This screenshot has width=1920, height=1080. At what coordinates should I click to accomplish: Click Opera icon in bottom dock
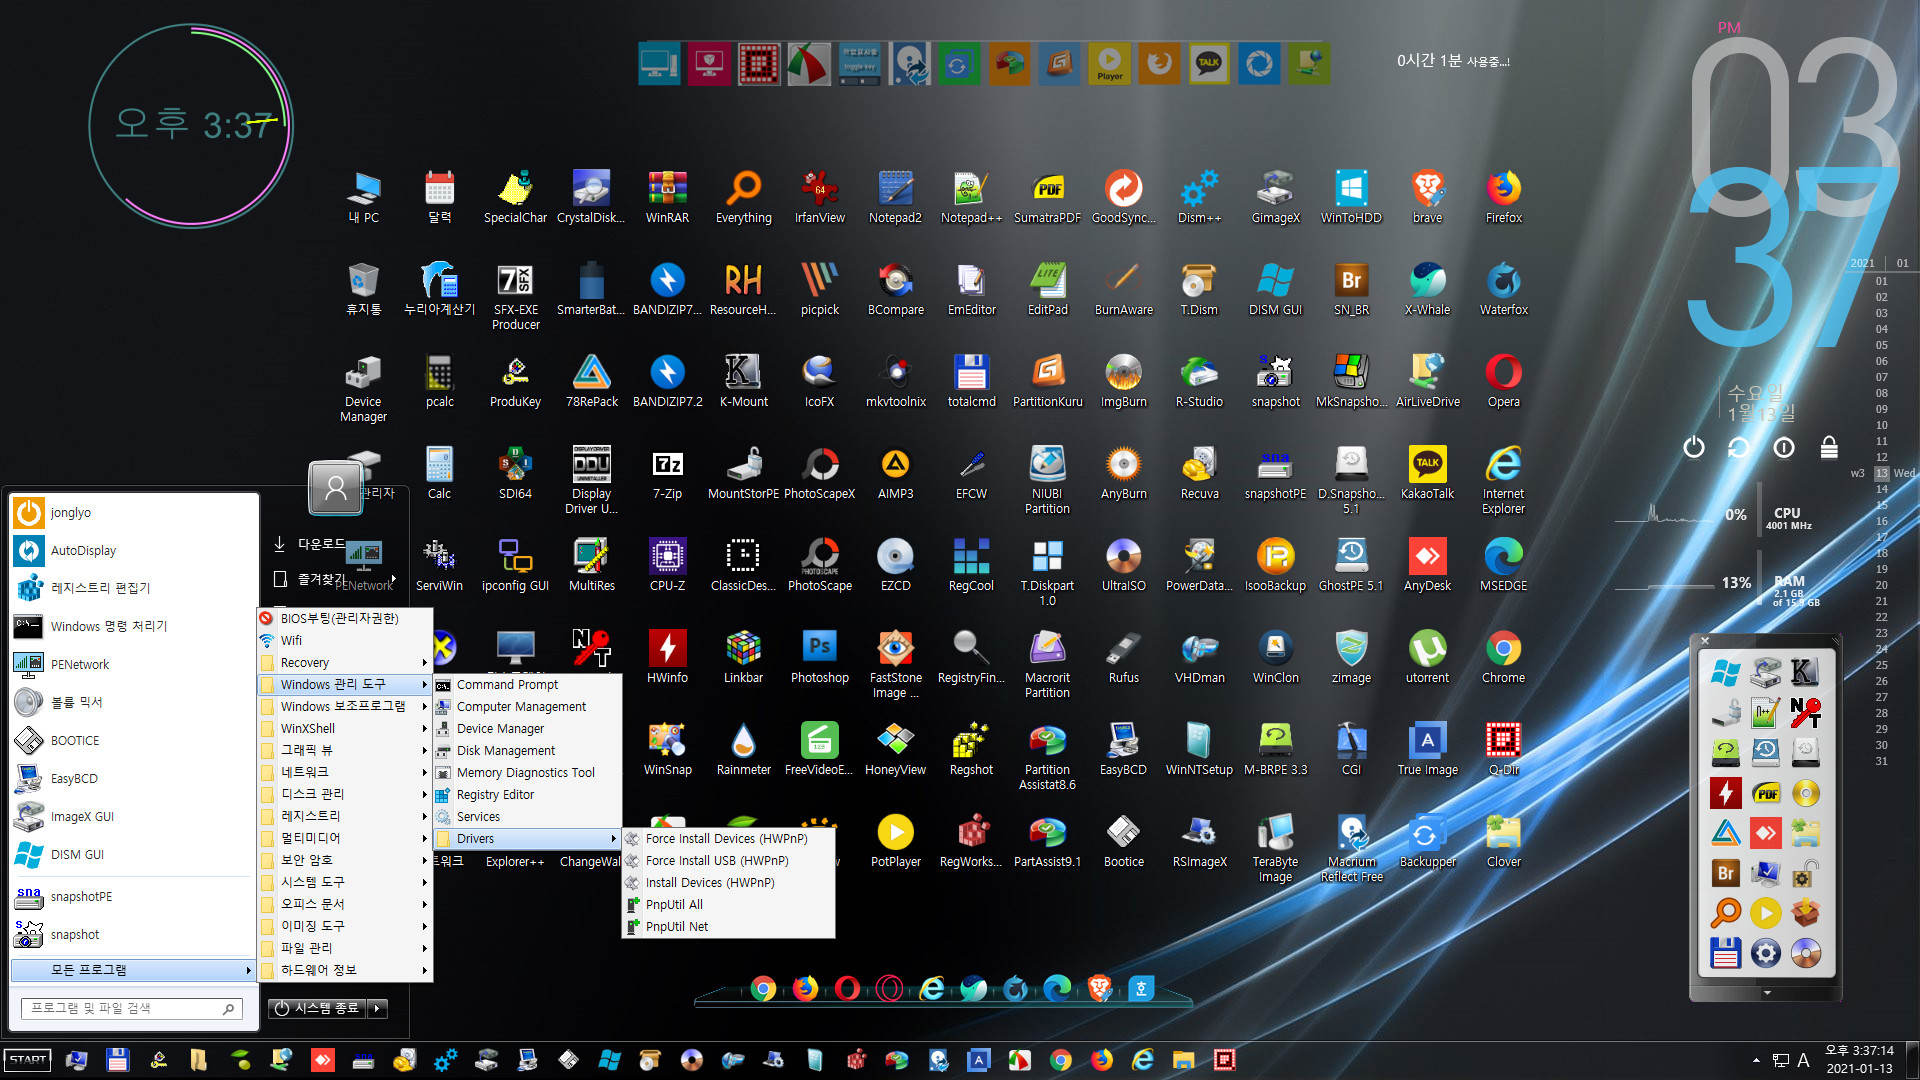pos(847,989)
